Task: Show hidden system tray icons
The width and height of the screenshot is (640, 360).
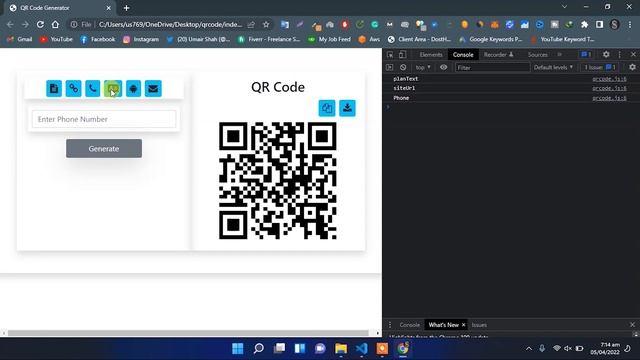Action: (529, 349)
